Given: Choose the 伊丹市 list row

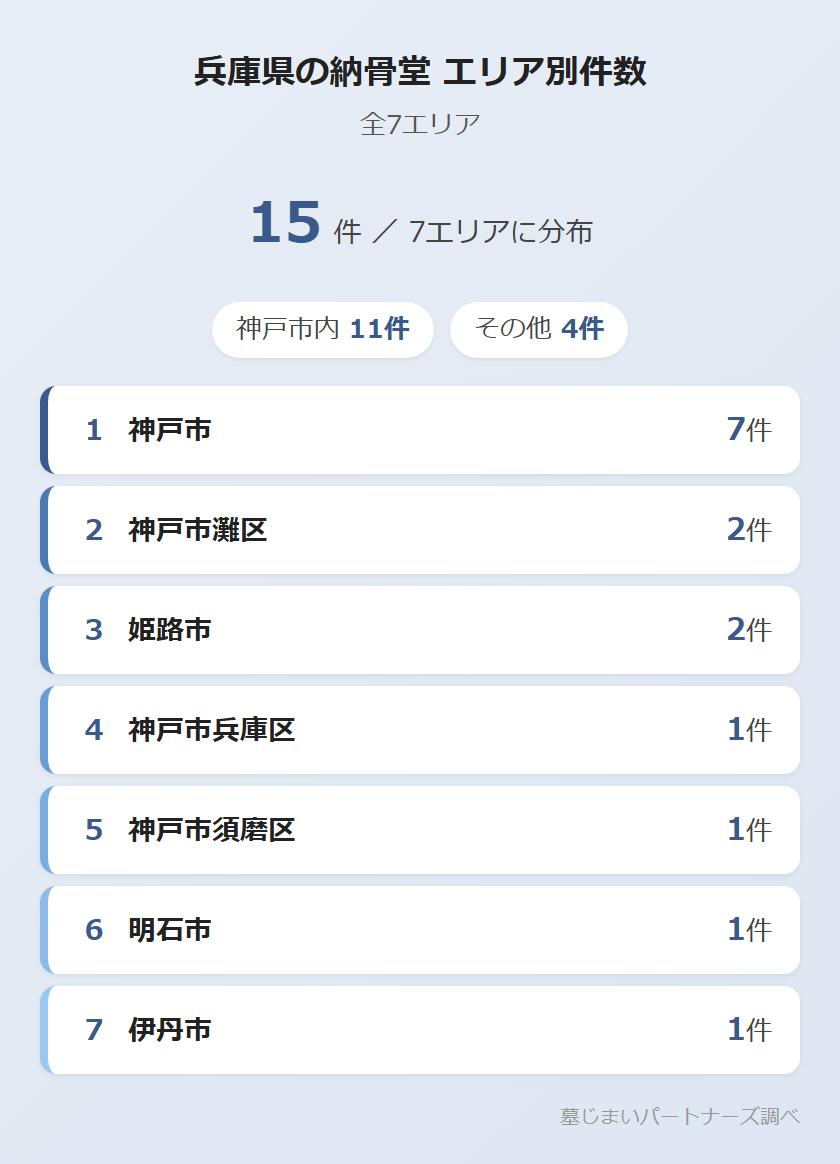Looking at the screenshot, I should click(420, 1030).
